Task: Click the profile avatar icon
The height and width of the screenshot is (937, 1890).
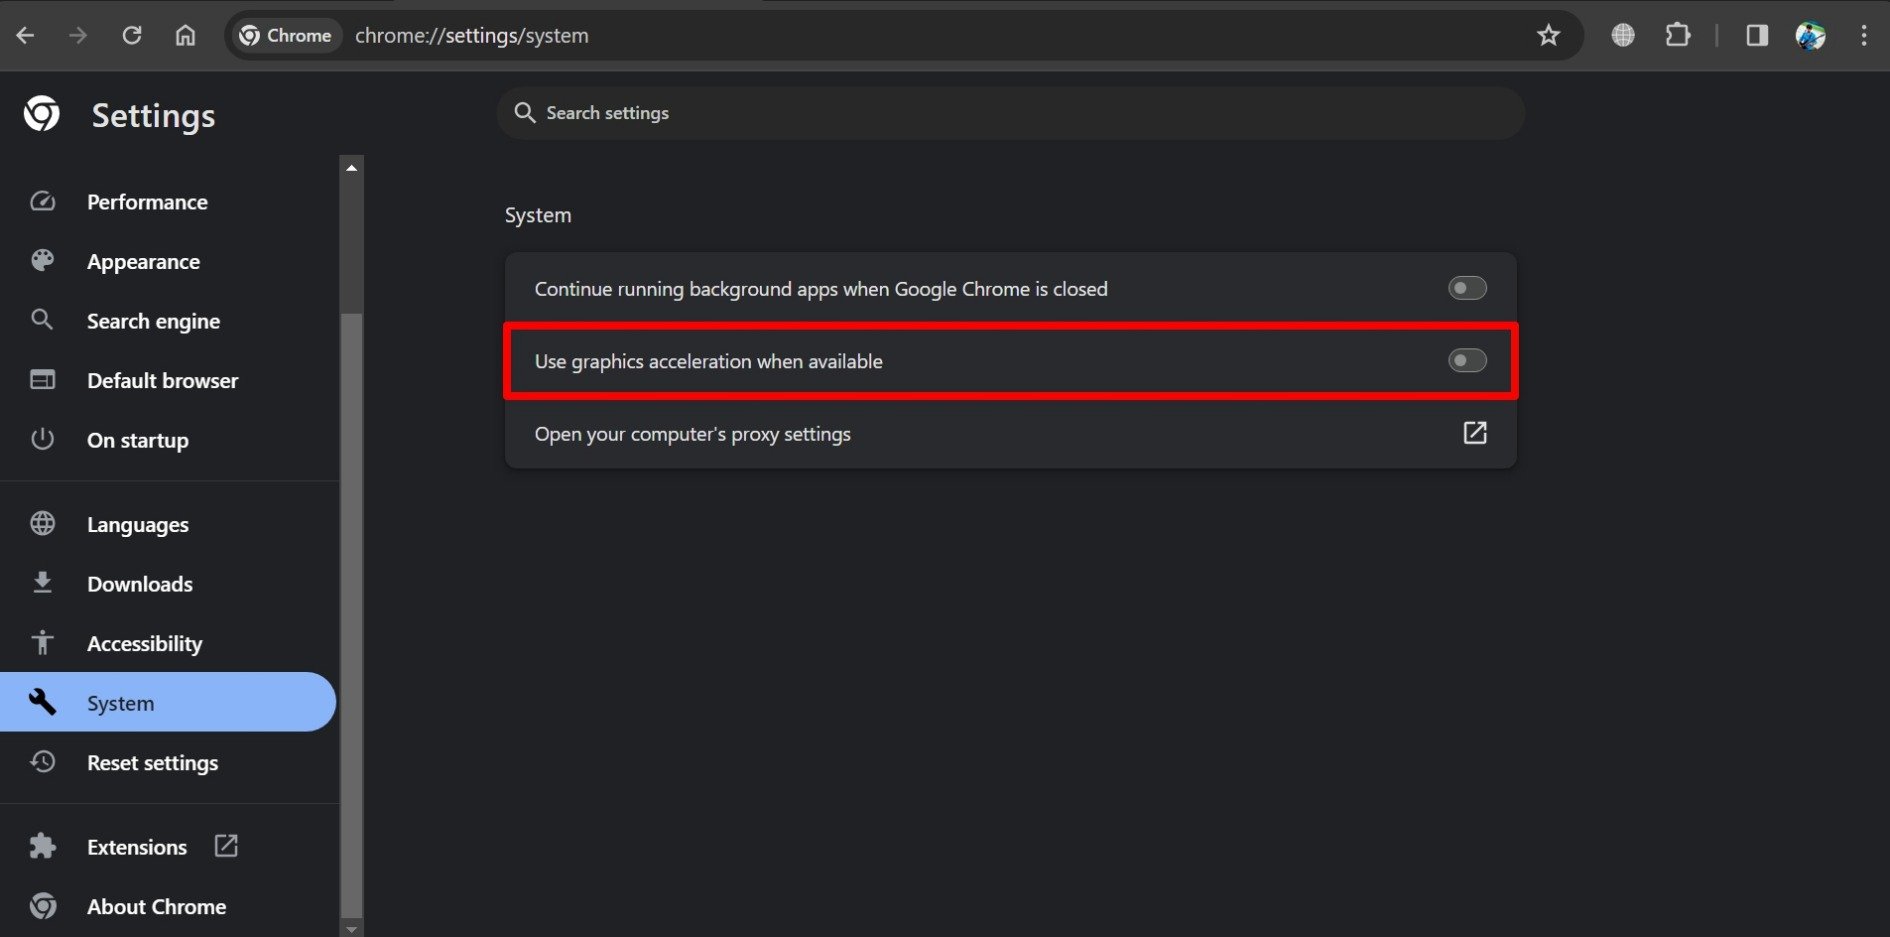Action: click(1811, 35)
